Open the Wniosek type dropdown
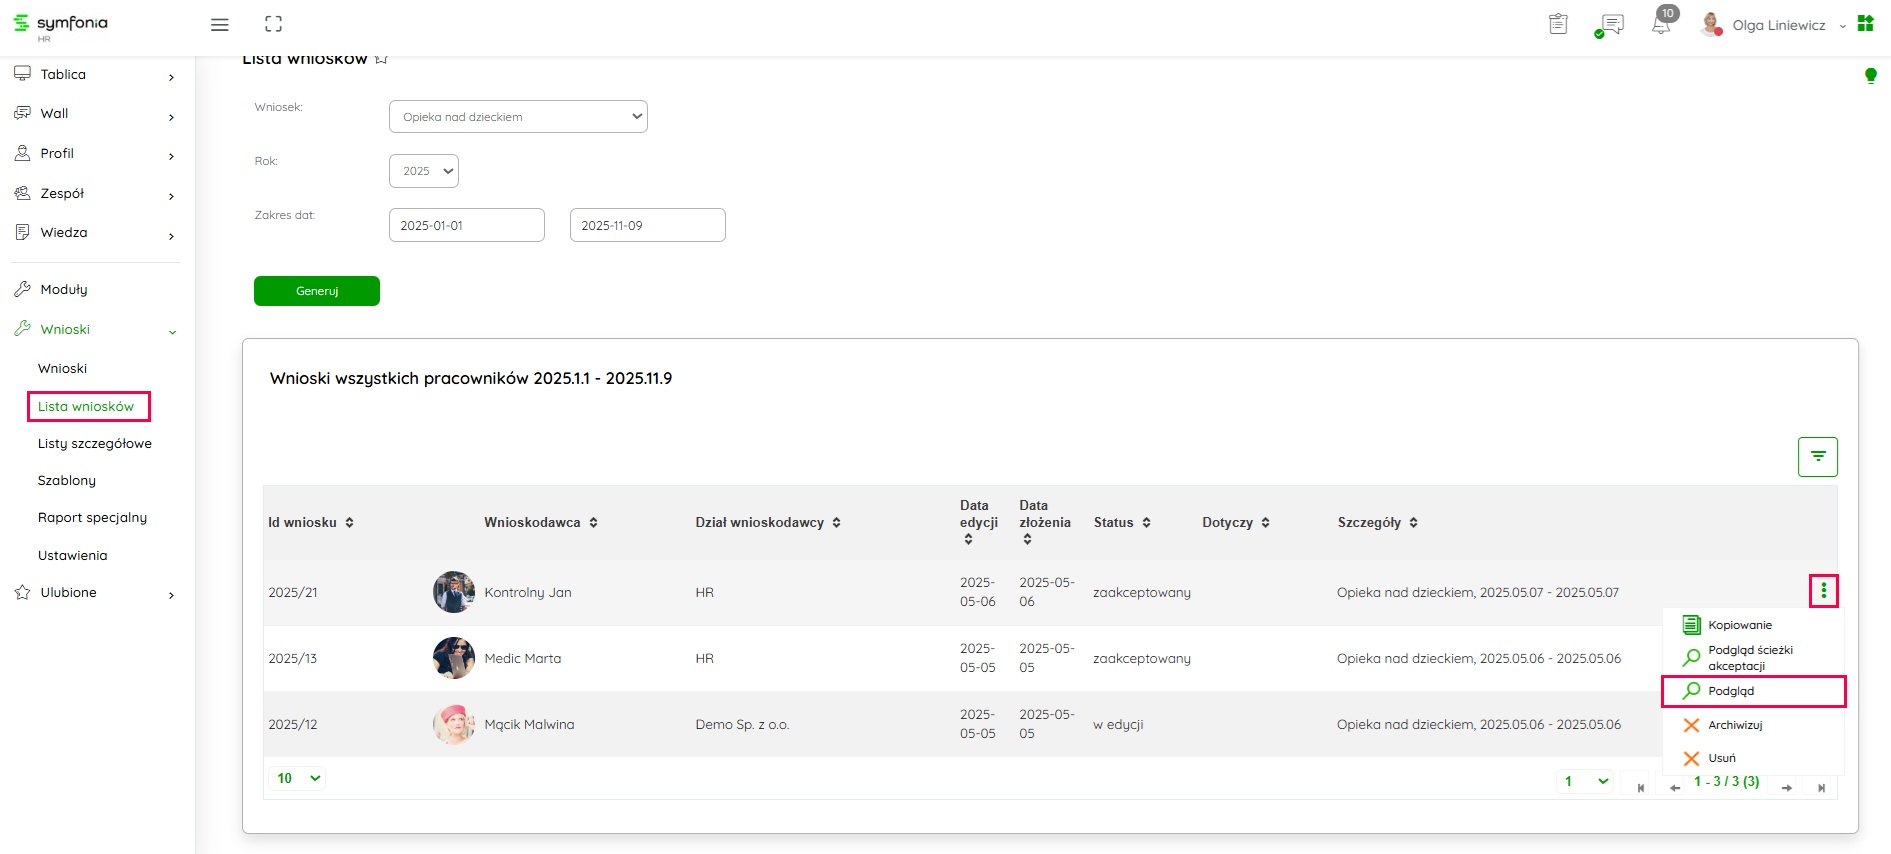Image resolution: width=1891 pixels, height=854 pixels. point(518,117)
